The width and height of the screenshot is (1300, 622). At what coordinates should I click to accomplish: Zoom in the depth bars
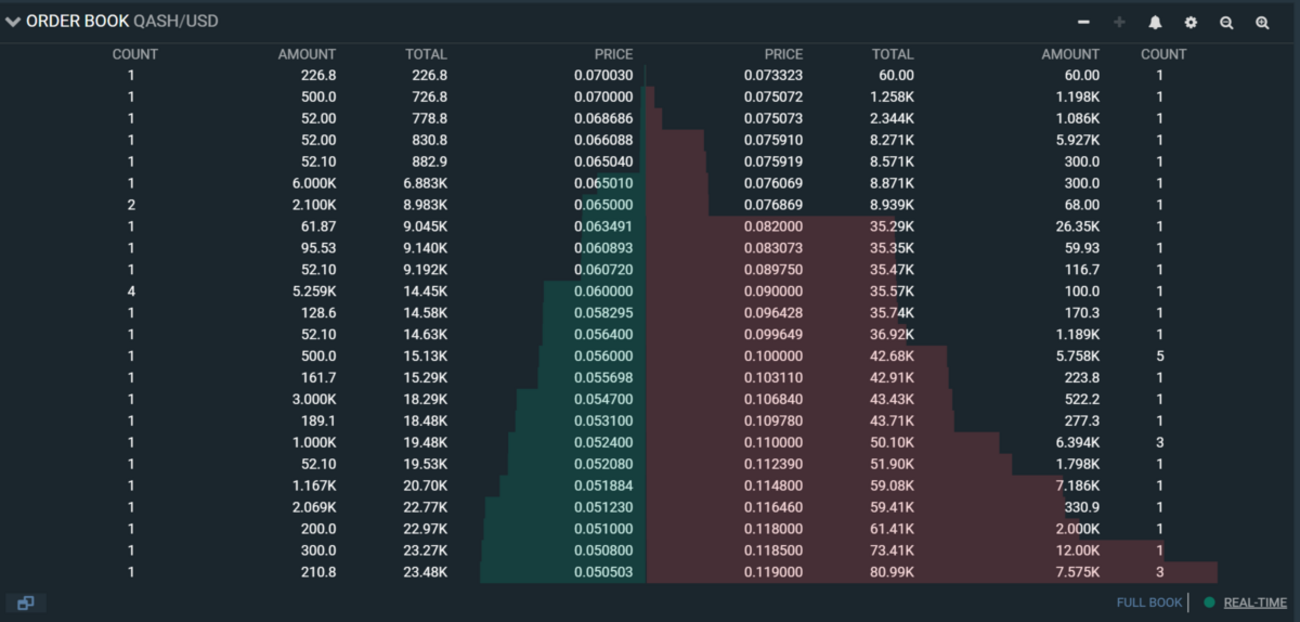[1263, 22]
